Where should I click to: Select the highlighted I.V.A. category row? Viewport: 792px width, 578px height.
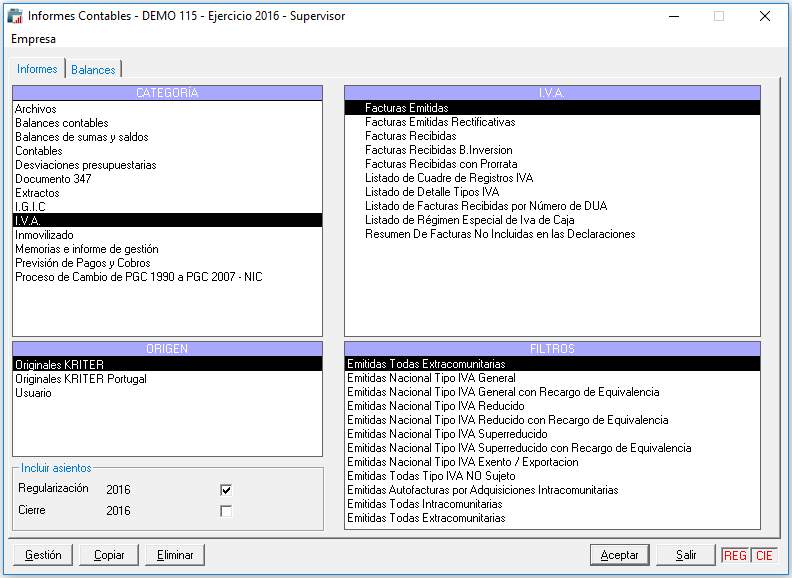click(167, 220)
